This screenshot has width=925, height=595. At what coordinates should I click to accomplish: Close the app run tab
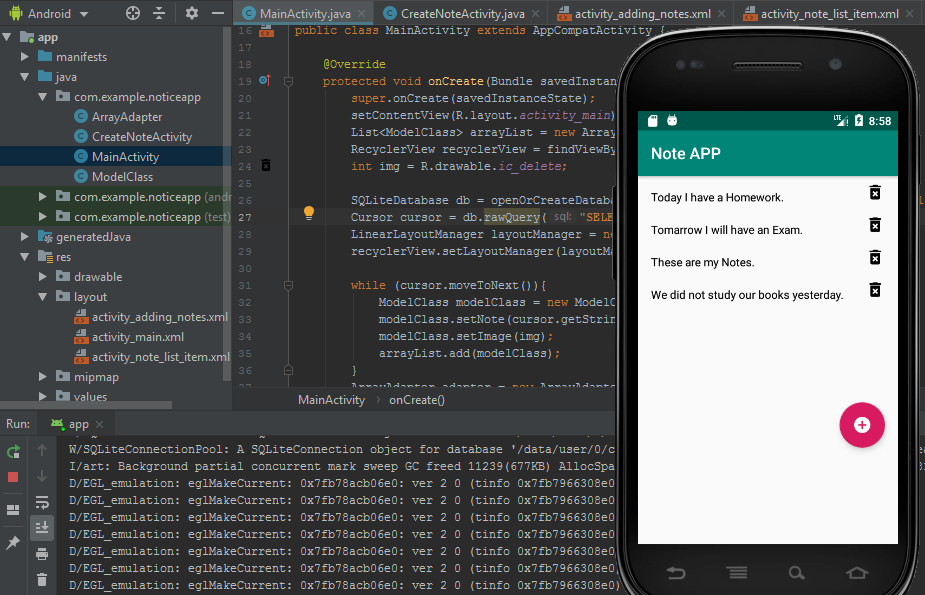pos(99,425)
